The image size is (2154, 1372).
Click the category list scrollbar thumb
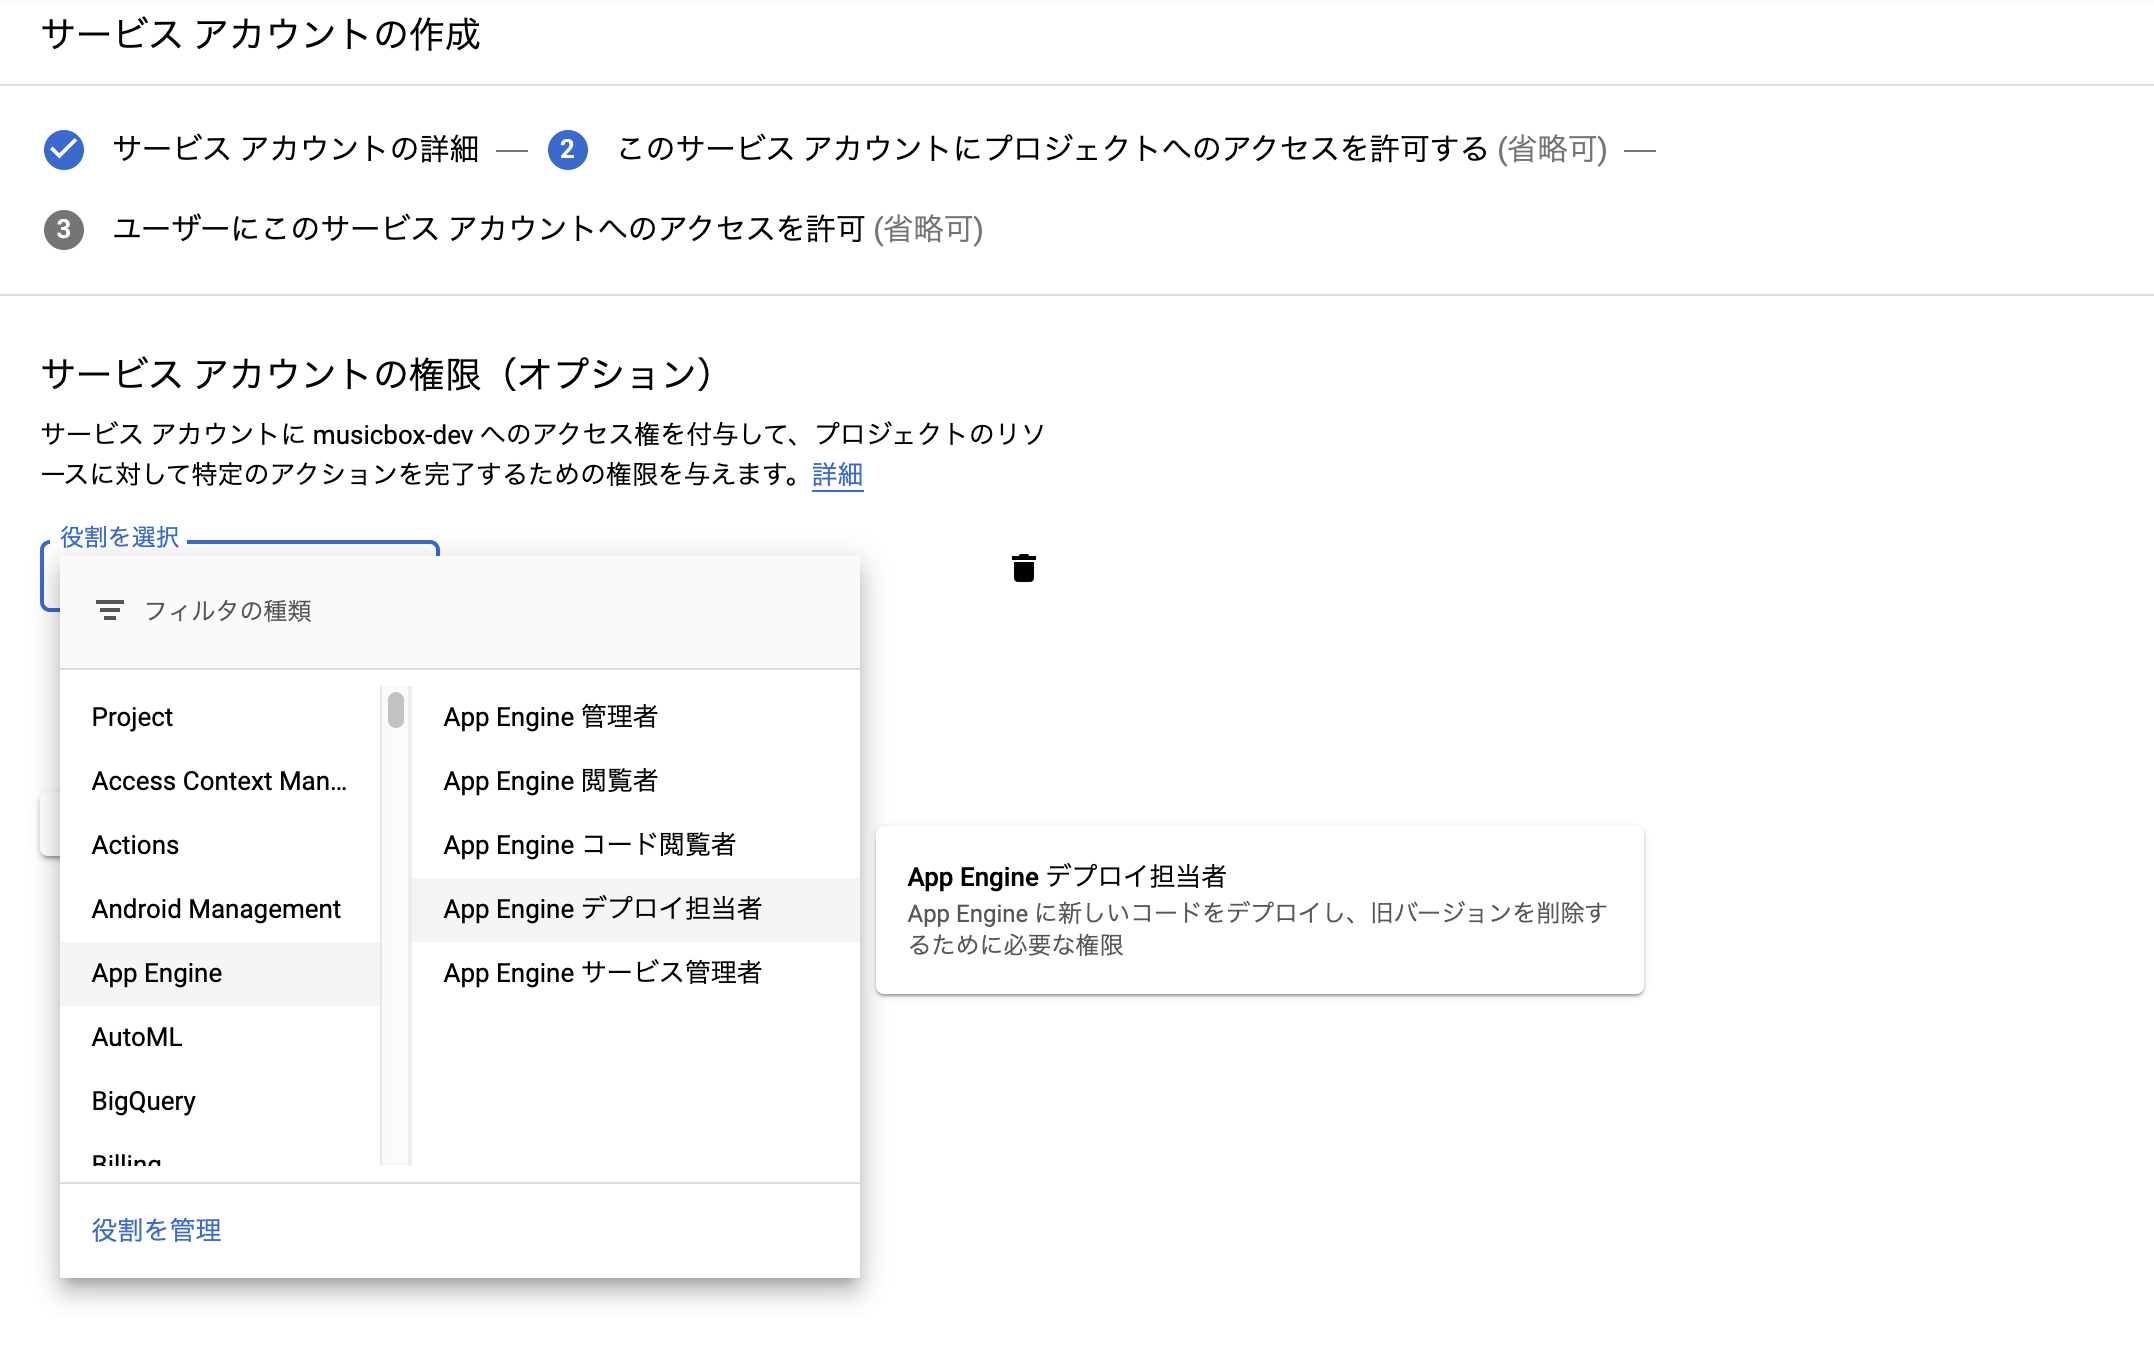(396, 710)
